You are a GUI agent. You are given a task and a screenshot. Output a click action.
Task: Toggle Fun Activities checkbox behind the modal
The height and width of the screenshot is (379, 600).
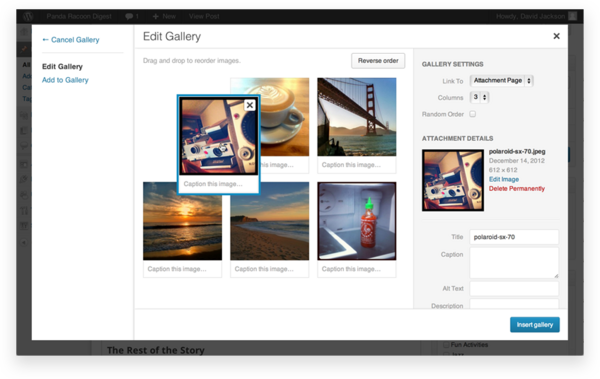point(446,345)
